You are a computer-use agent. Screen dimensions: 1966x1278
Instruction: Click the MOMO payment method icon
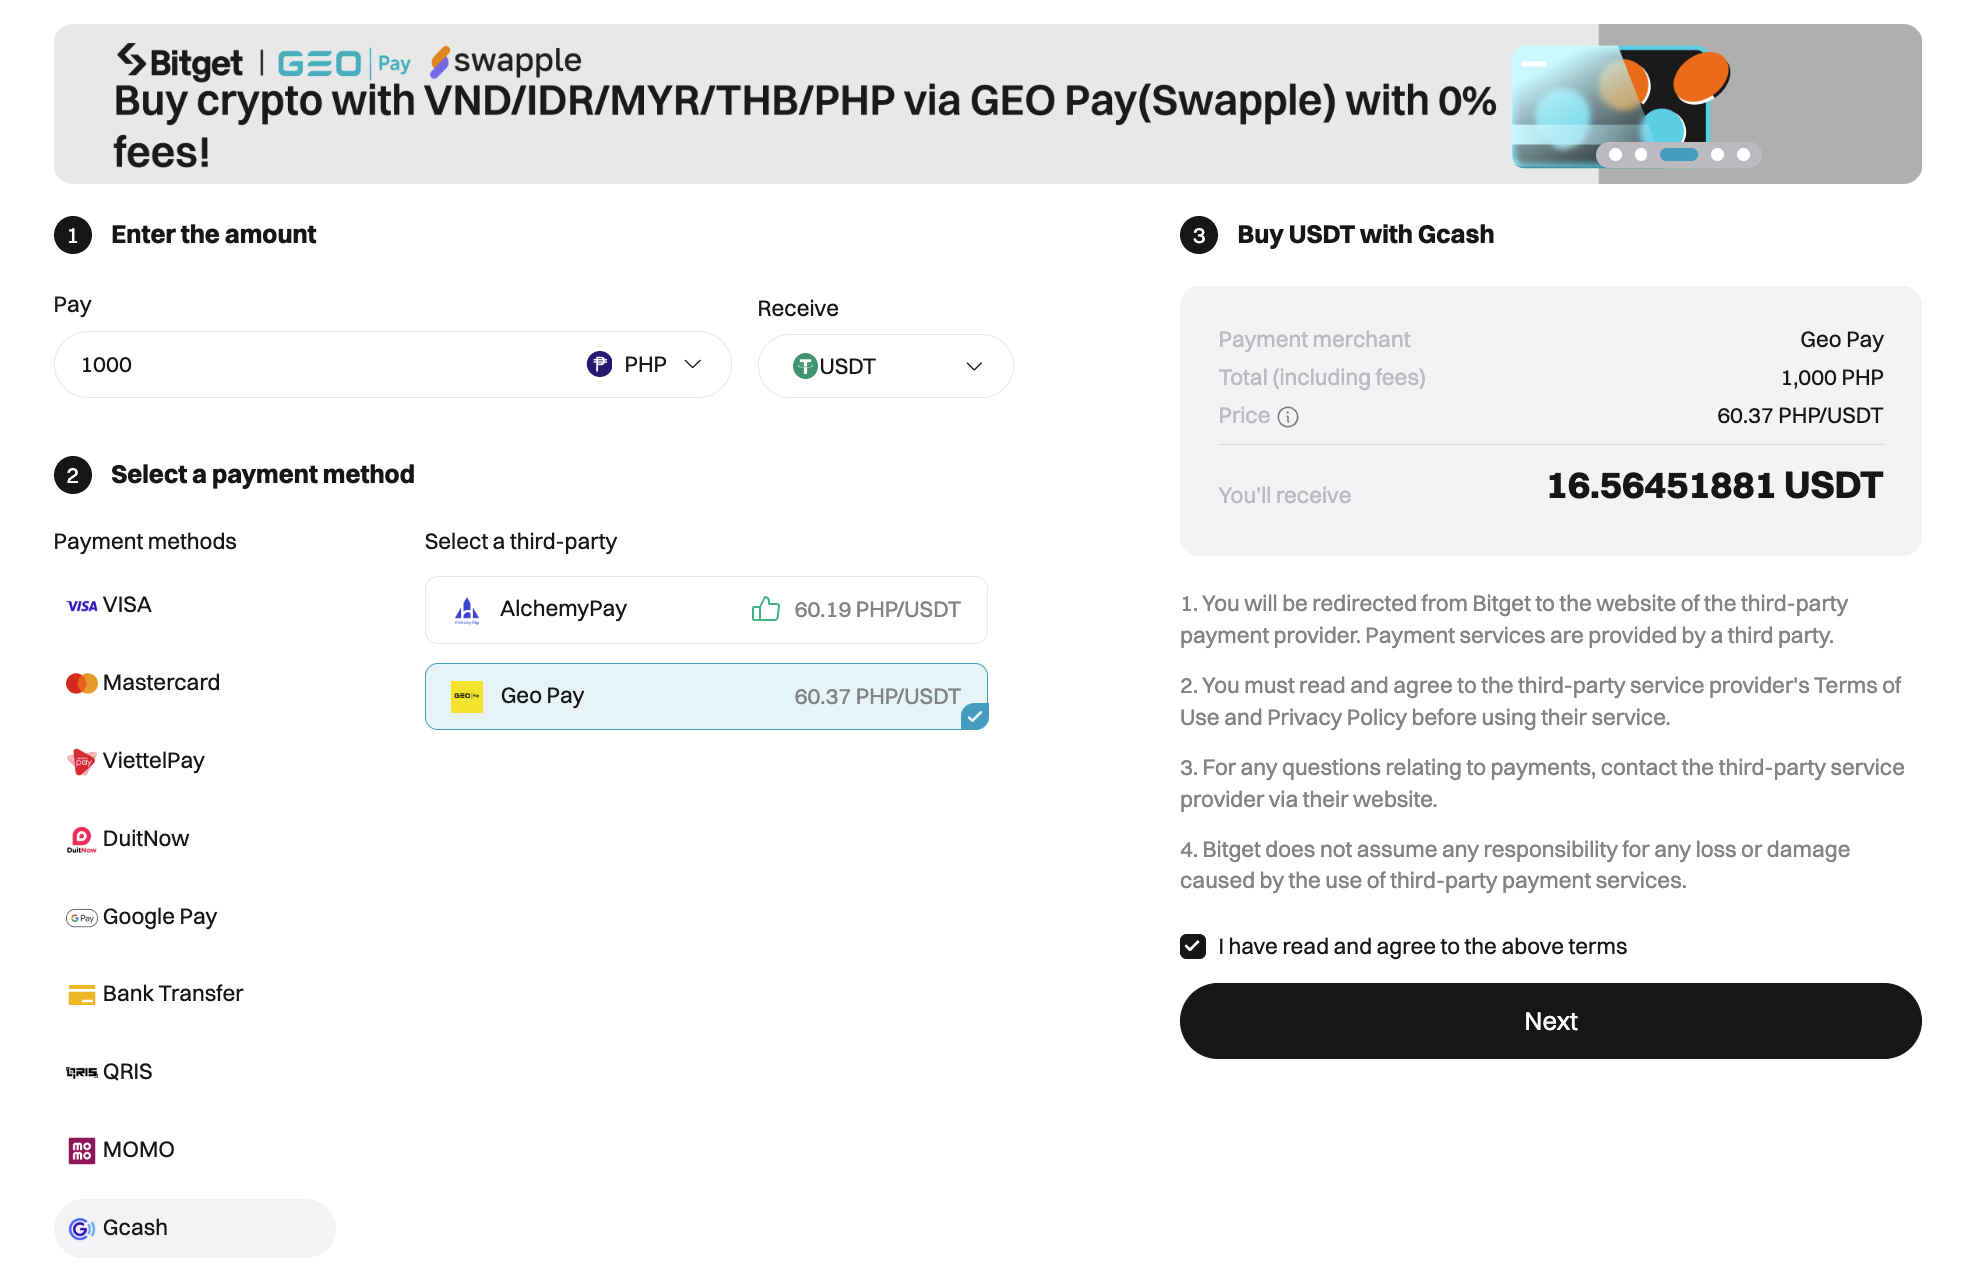[82, 1149]
